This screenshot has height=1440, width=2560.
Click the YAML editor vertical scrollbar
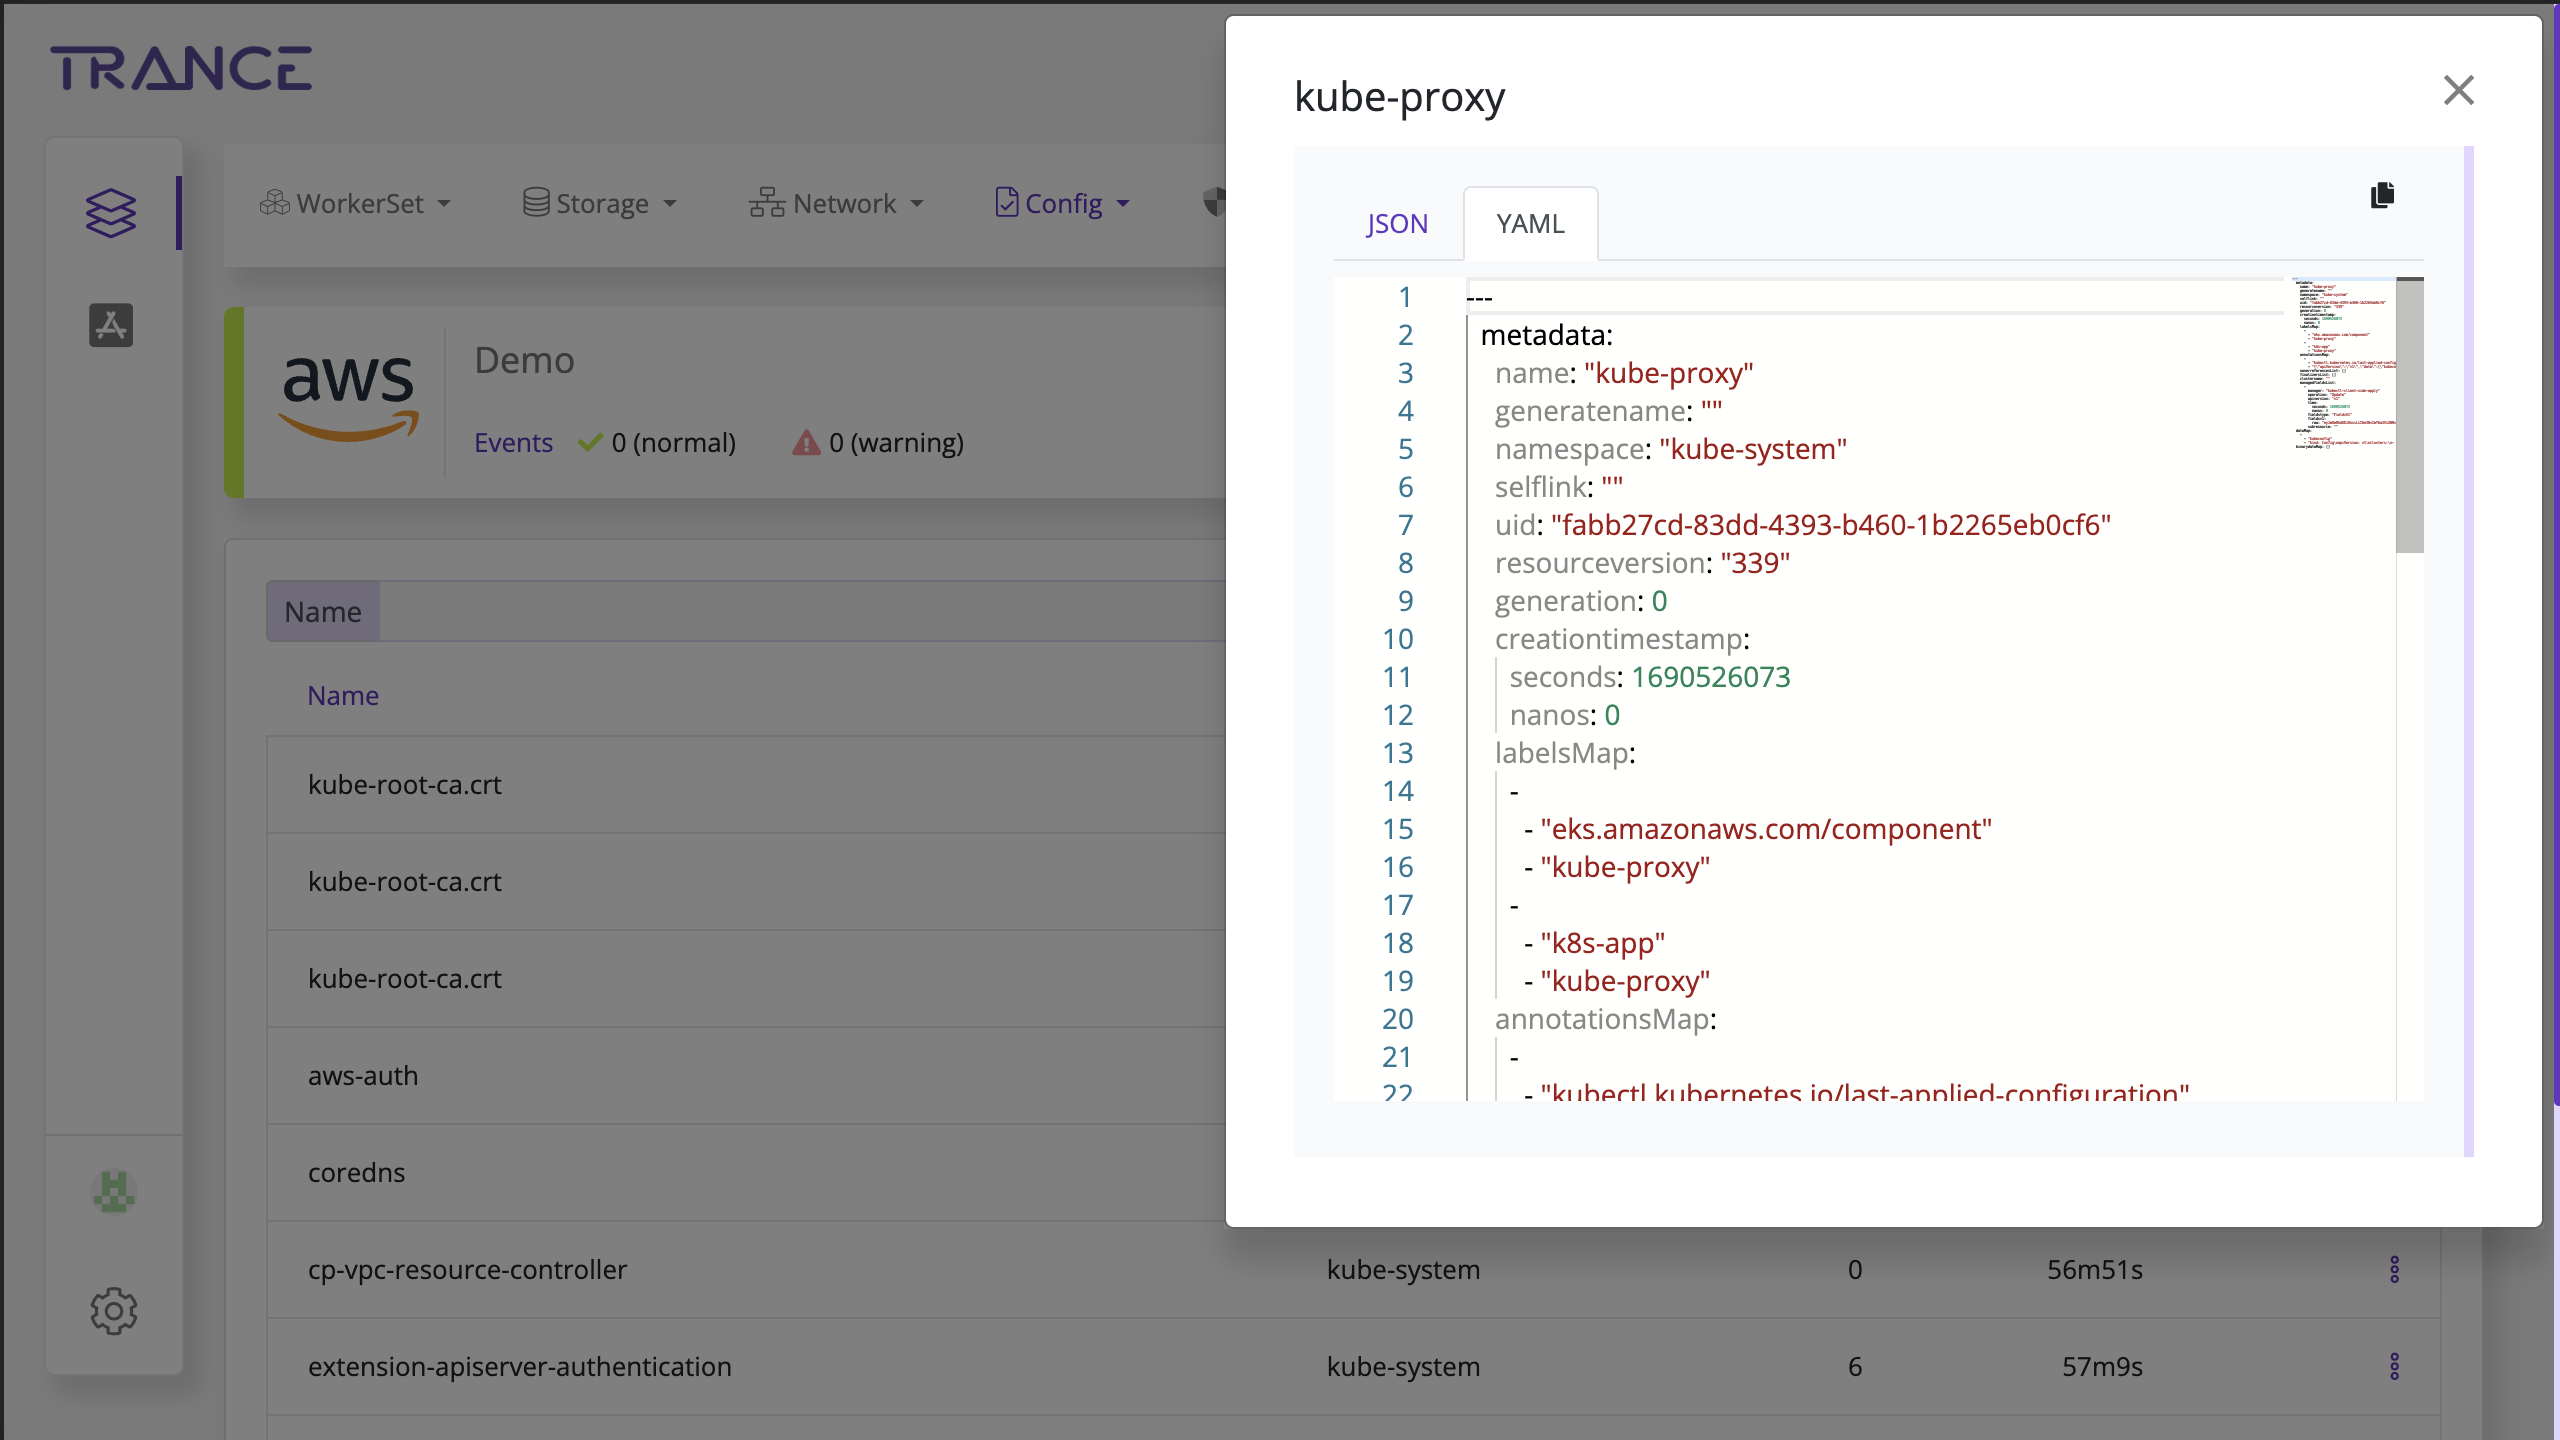click(x=2410, y=416)
